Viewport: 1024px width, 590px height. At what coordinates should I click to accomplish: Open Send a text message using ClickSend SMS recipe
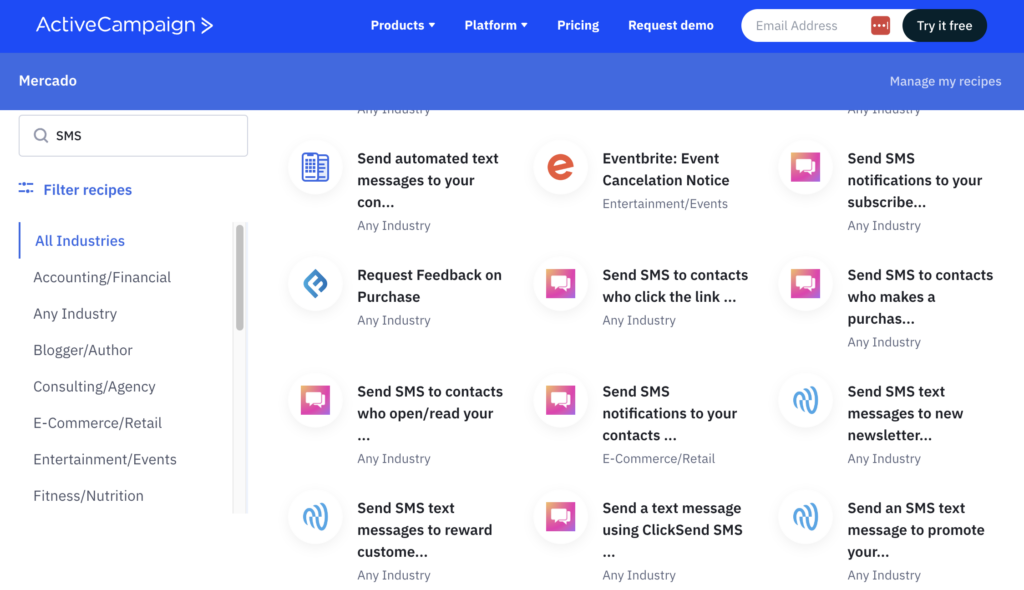point(672,530)
